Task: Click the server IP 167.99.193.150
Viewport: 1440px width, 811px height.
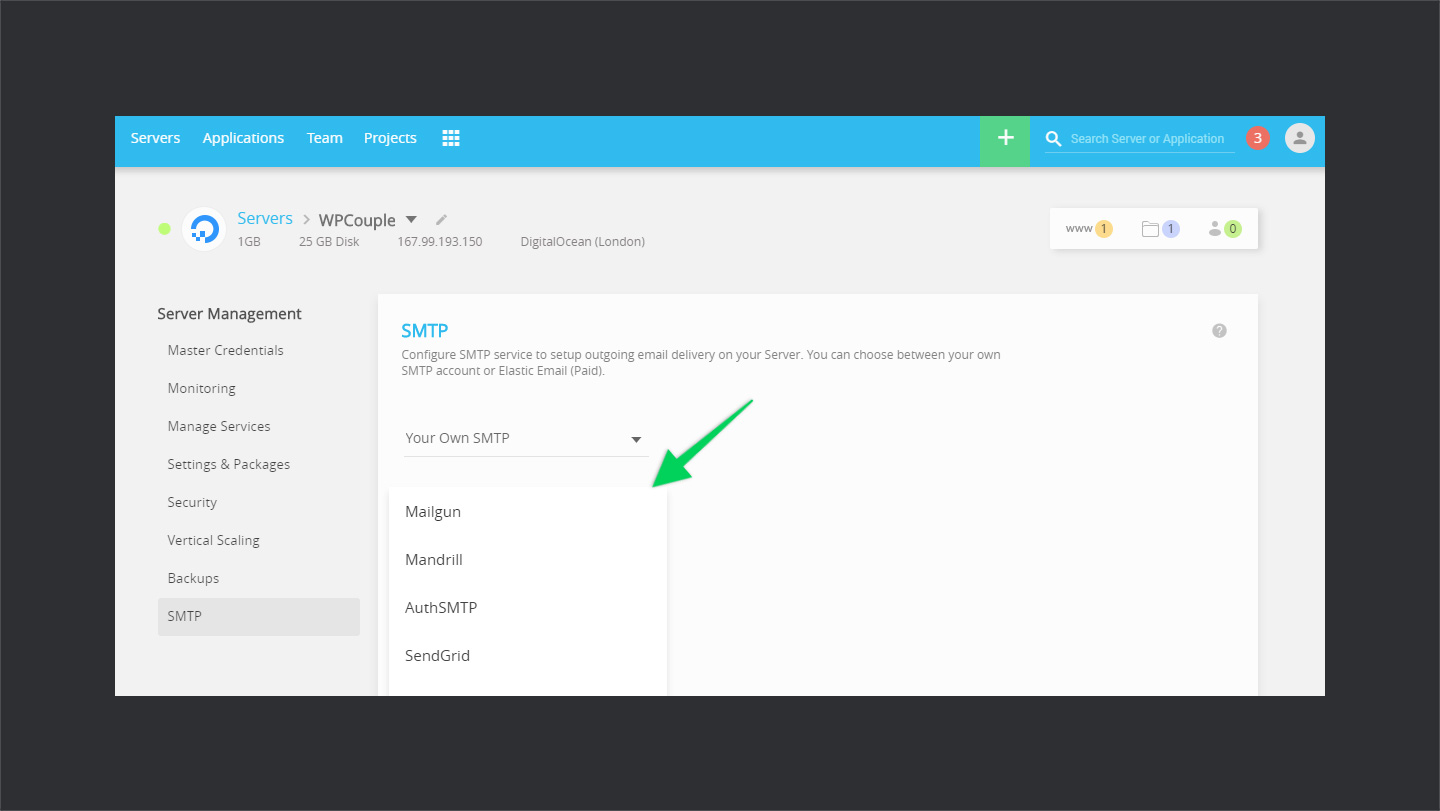Action: pos(440,242)
